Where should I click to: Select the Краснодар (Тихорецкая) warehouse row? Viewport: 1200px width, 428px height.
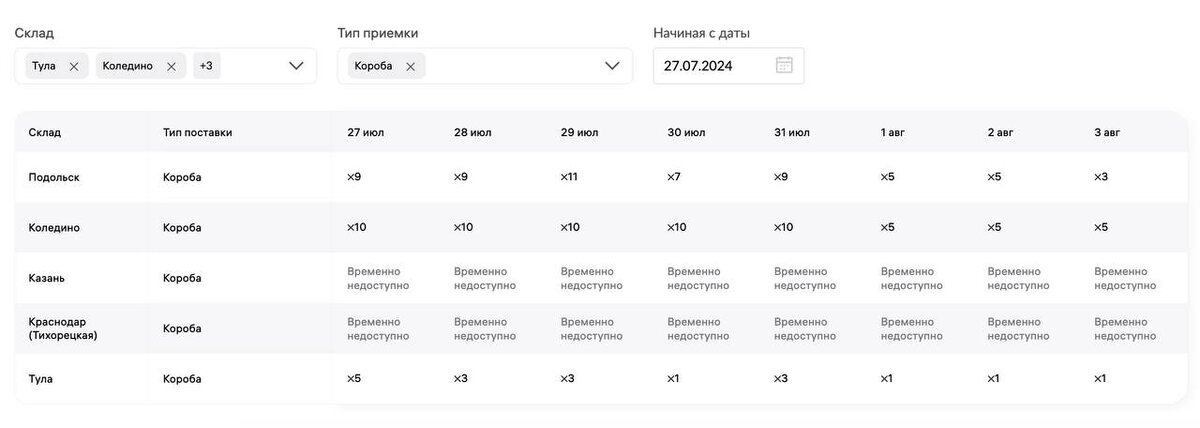pos(600,329)
